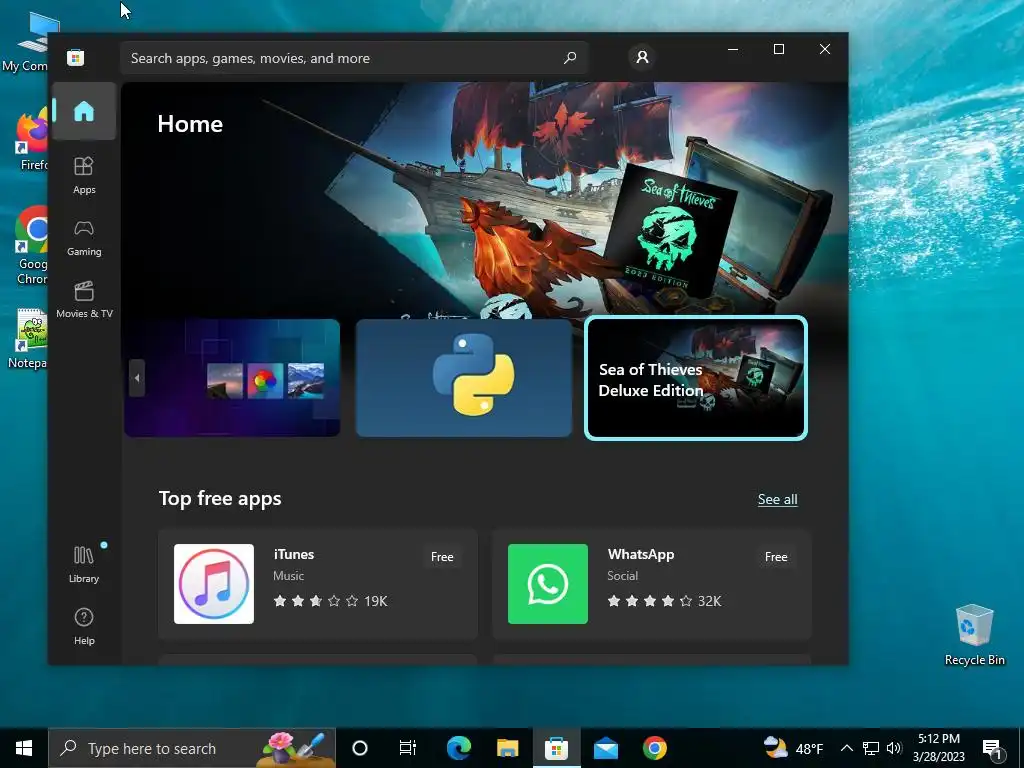
Task: Go to Gaming section in sidebar
Action: point(84,238)
